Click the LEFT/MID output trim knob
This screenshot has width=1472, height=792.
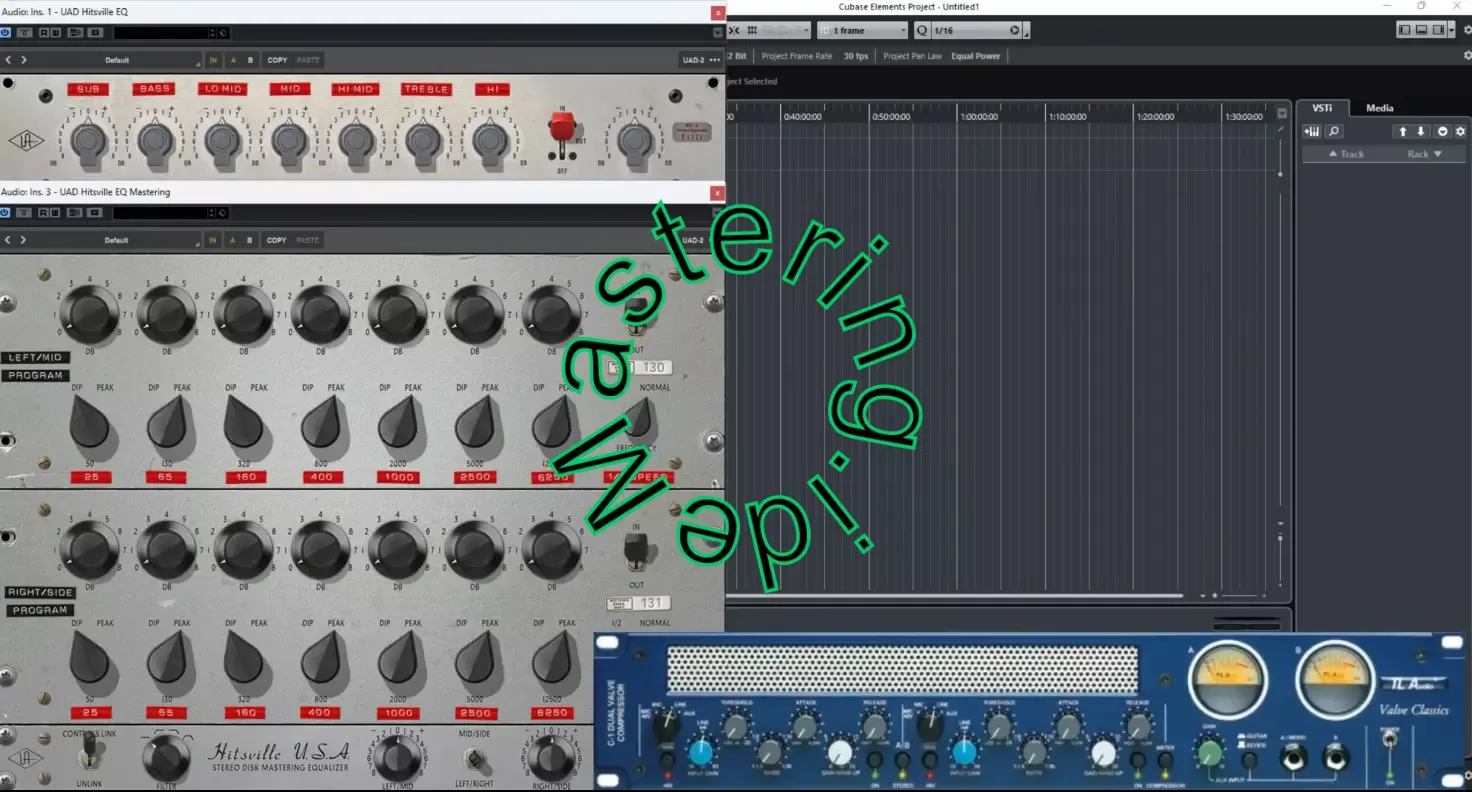(396, 758)
